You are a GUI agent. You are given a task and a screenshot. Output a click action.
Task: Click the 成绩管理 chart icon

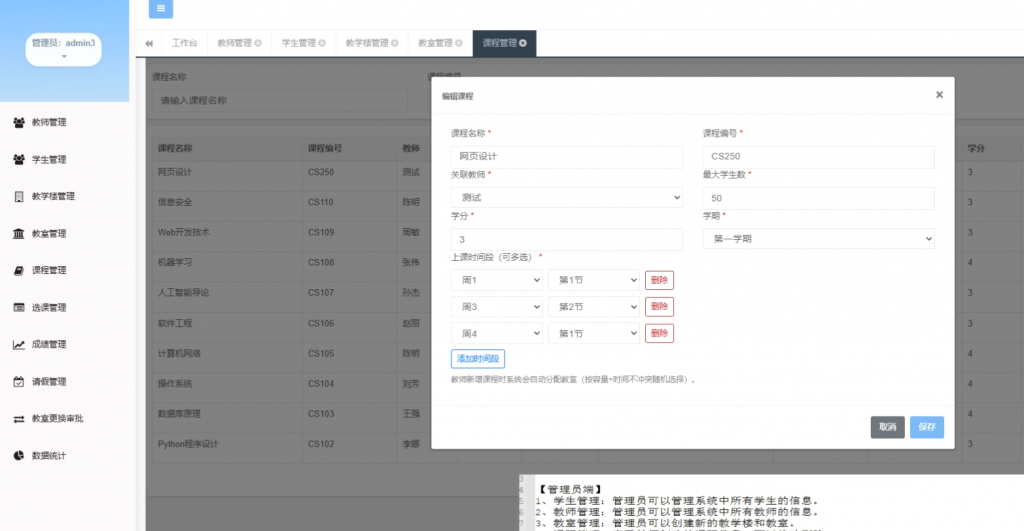tap(19, 344)
